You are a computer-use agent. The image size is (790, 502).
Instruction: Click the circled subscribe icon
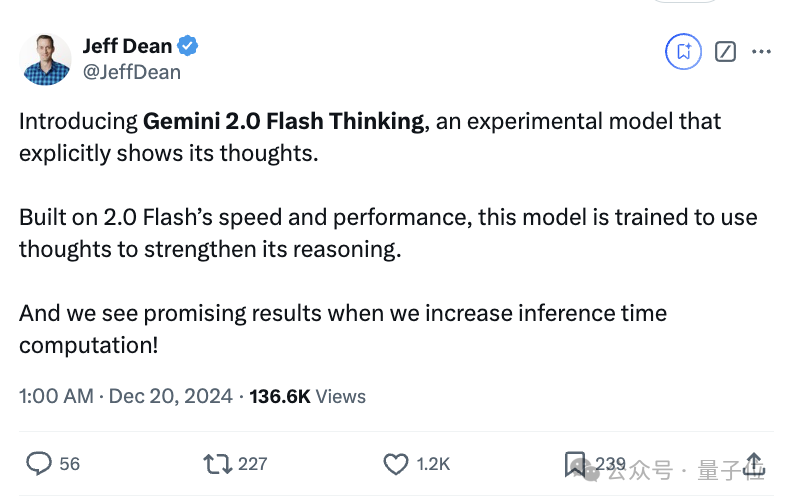click(x=684, y=51)
